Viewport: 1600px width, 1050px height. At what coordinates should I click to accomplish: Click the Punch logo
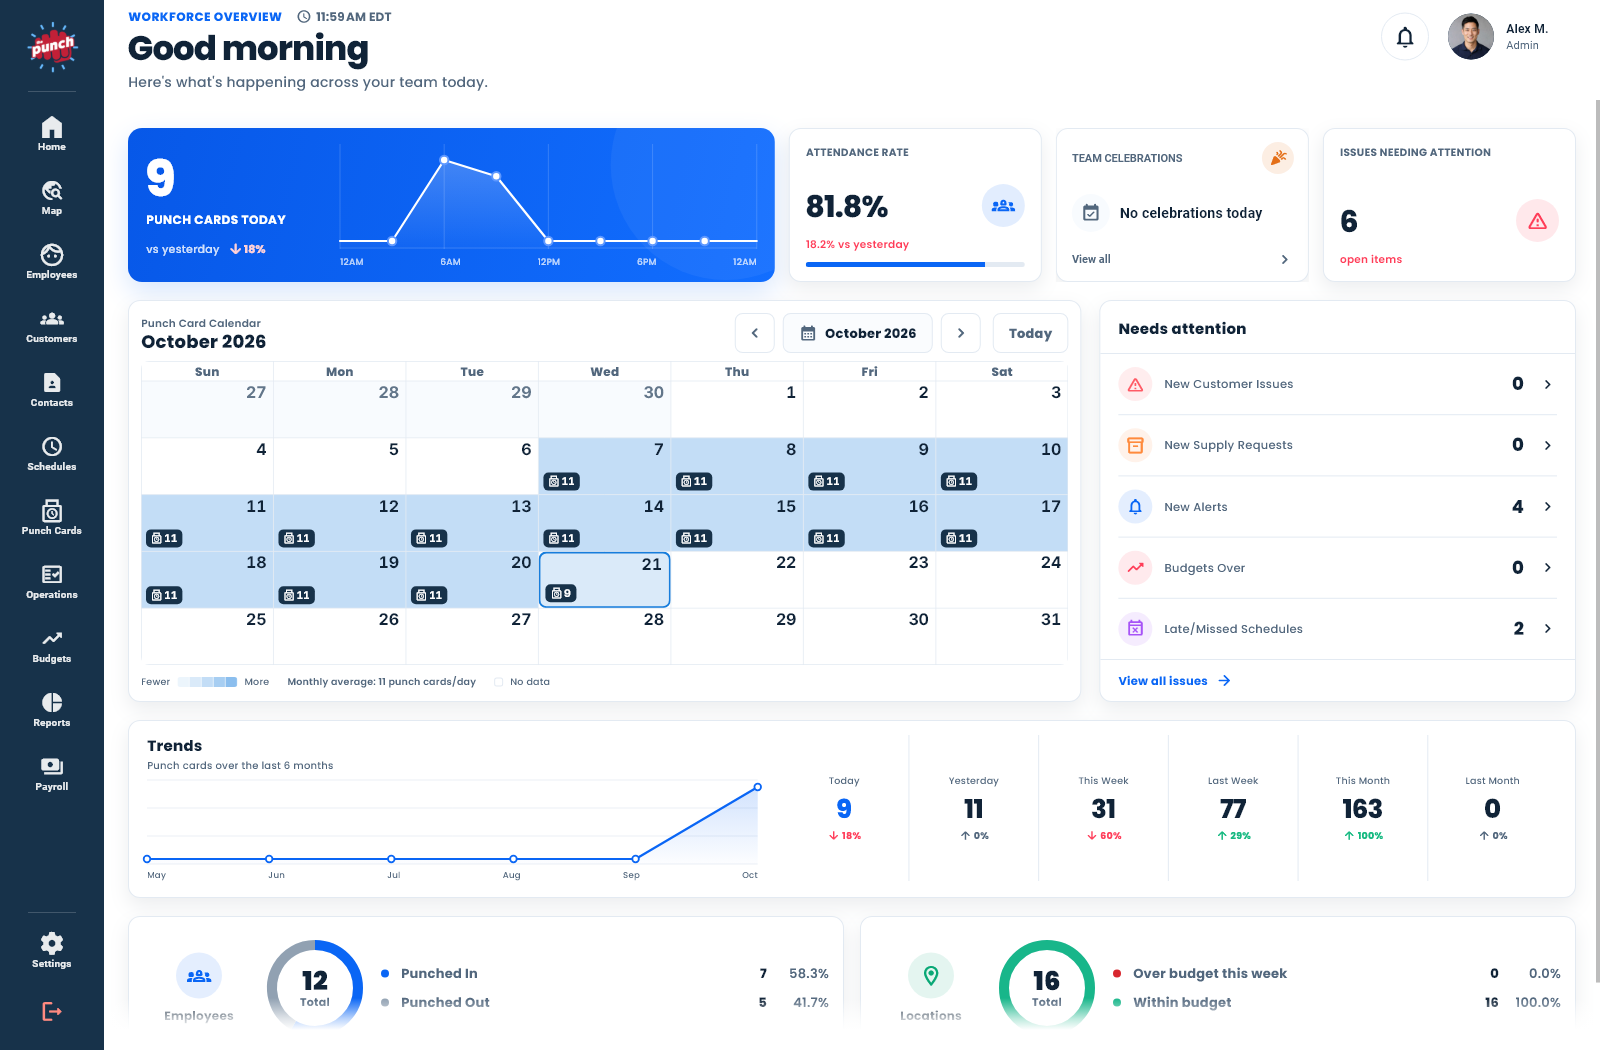coord(52,46)
